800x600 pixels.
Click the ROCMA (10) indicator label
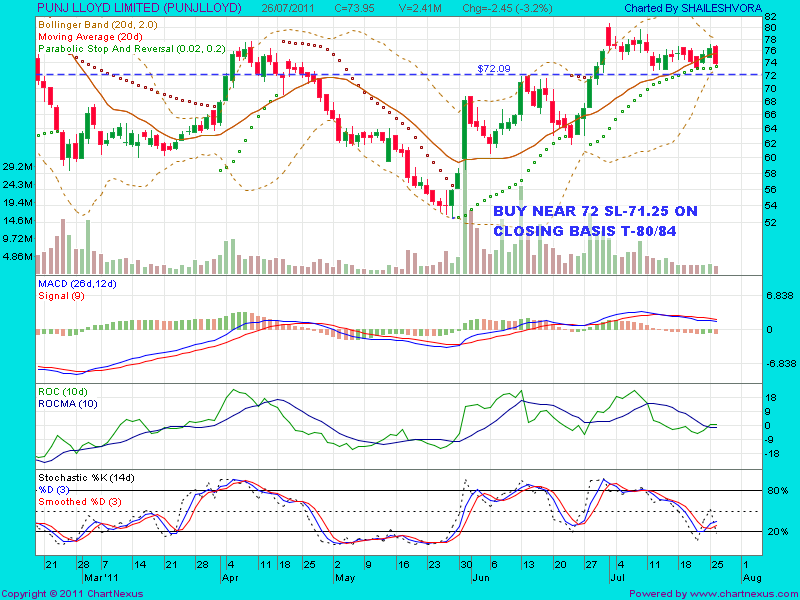coord(67,404)
